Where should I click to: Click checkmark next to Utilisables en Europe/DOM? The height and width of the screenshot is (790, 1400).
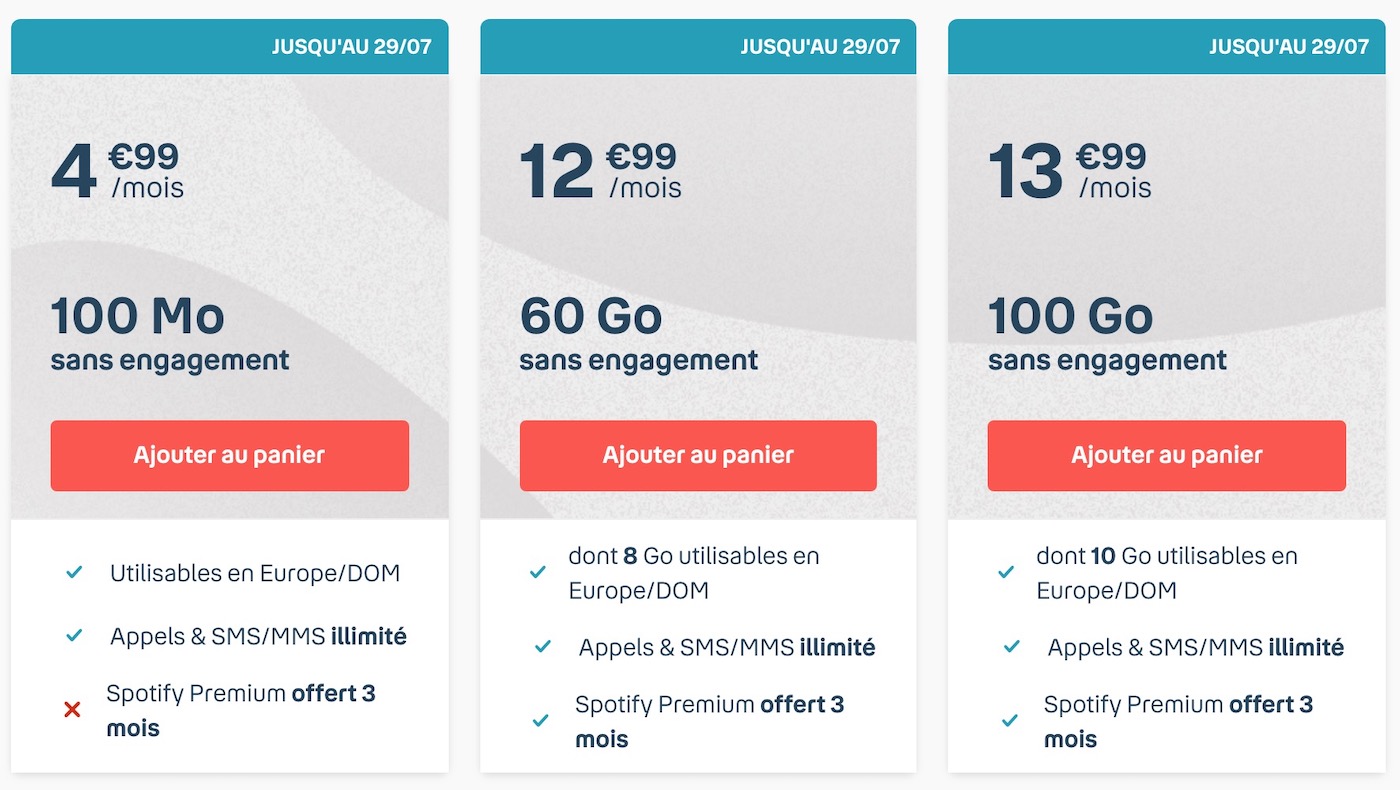click(x=73, y=573)
